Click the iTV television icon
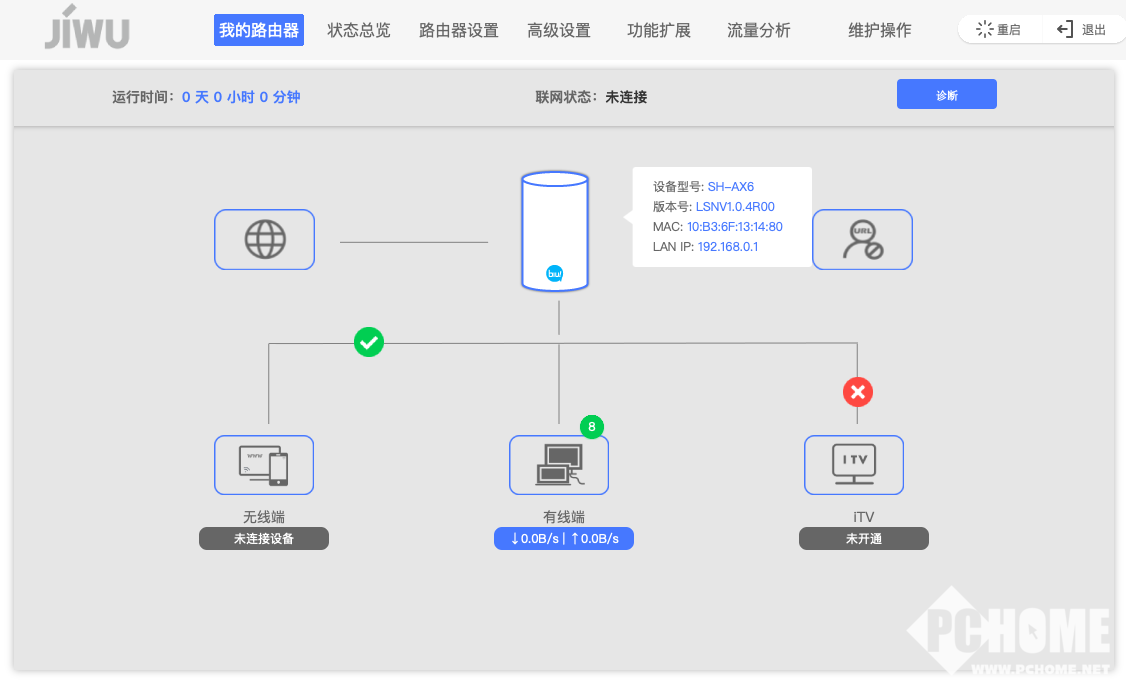The width and height of the screenshot is (1126, 695). click(854, 465)
